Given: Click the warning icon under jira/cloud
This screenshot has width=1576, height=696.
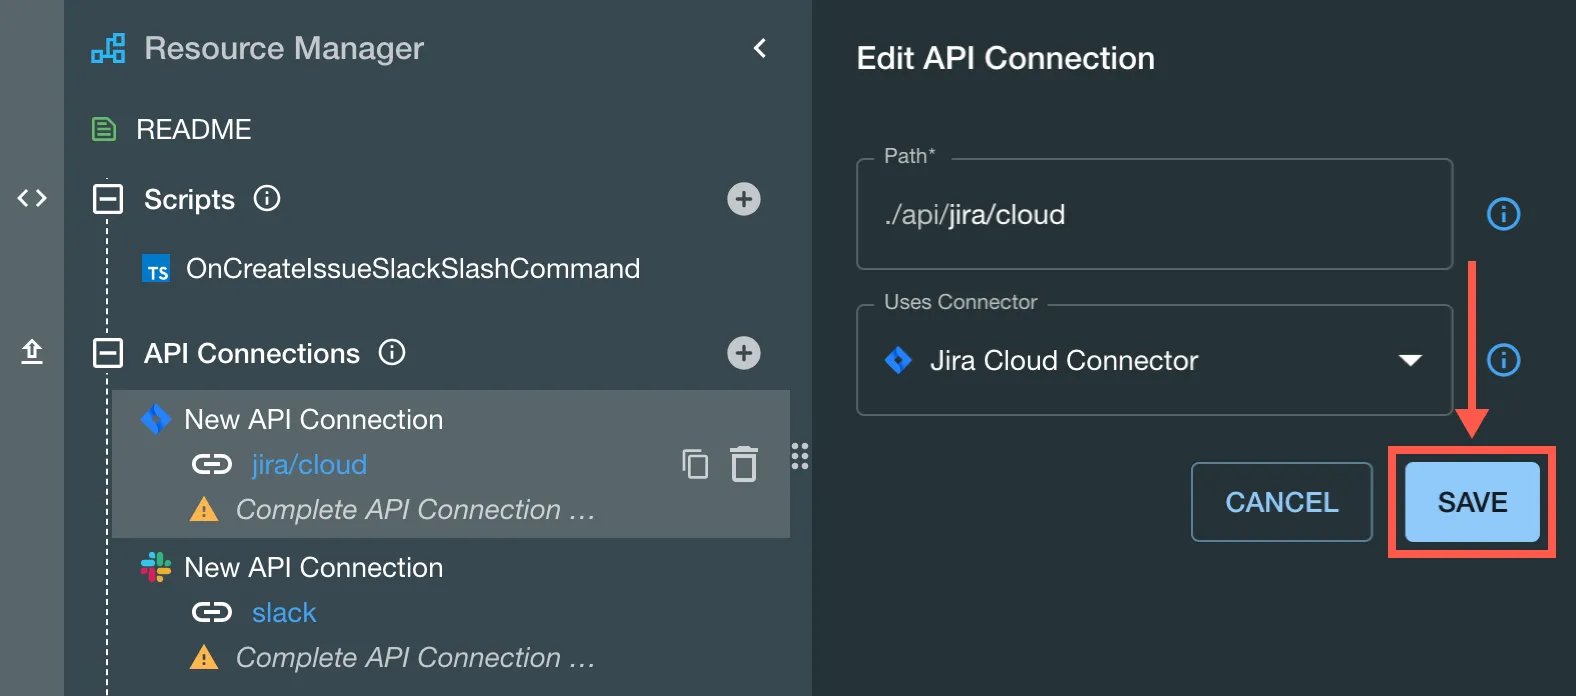Looking at the screenshot, I should coord(204,510).
